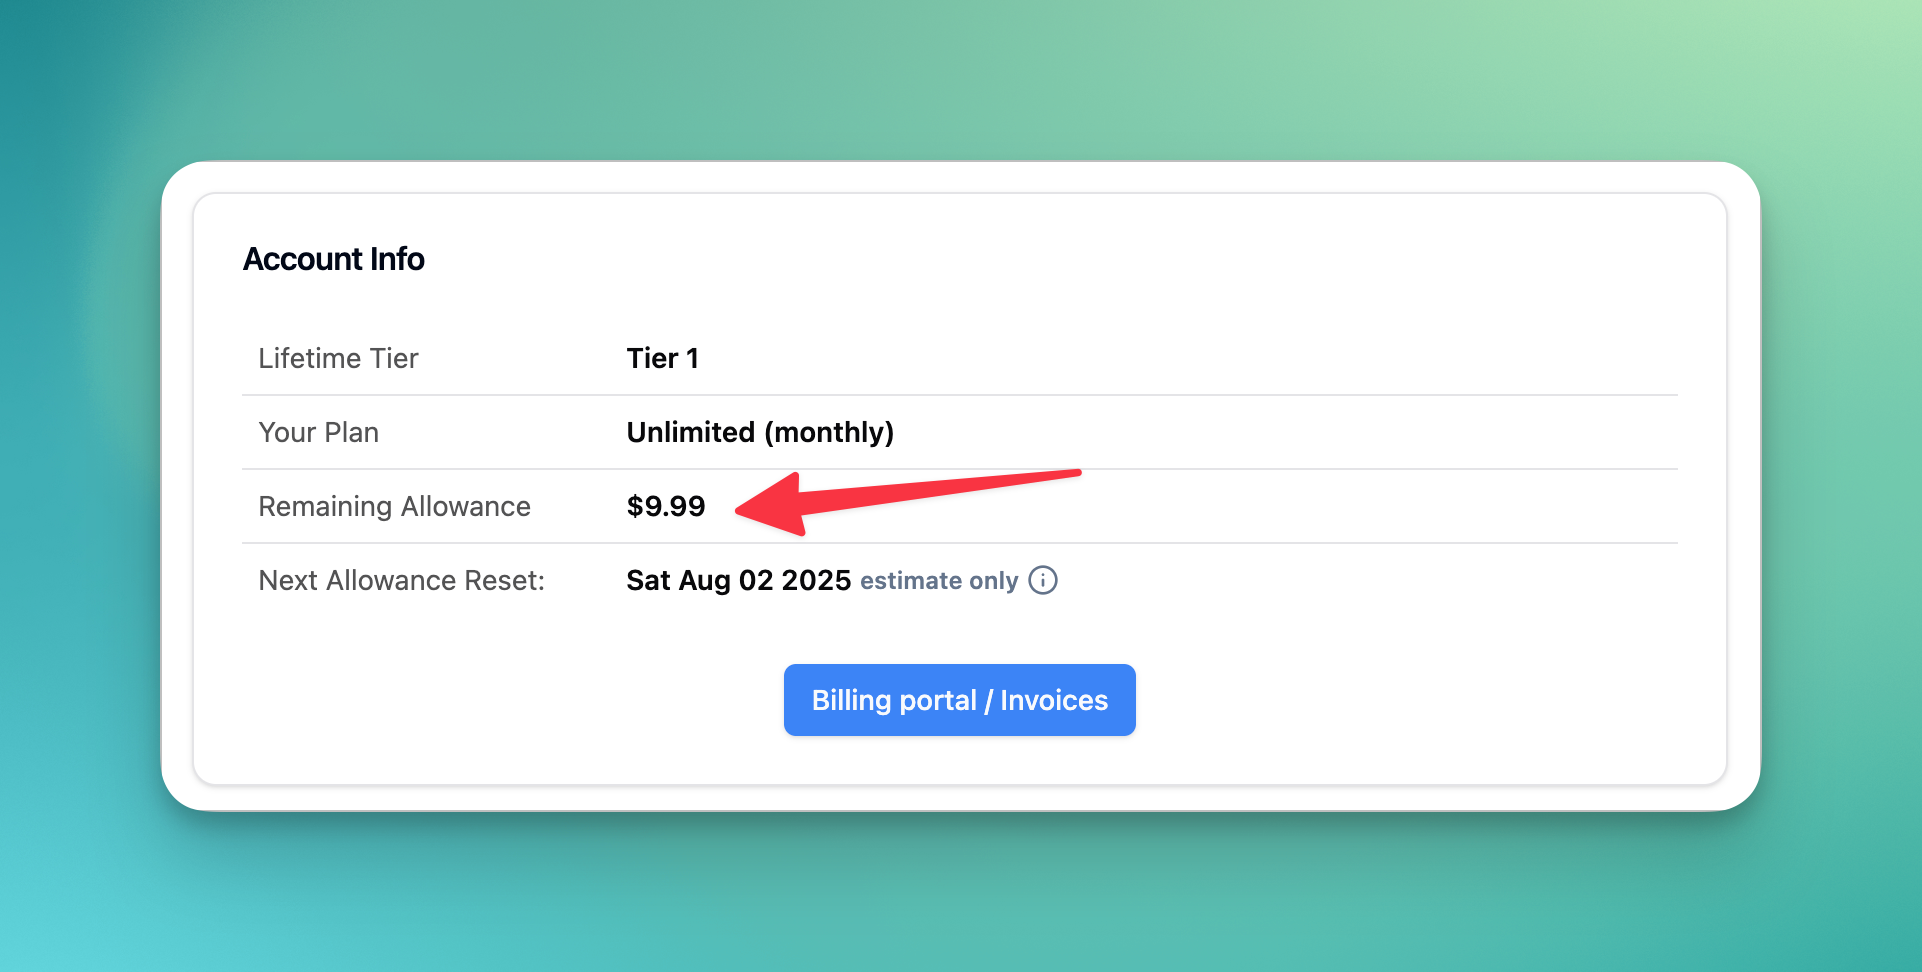Click the word Allowance in Remaining Allowance
Image resolution: width=1922 pixels, height=972 pixels.
click(466, 506)
